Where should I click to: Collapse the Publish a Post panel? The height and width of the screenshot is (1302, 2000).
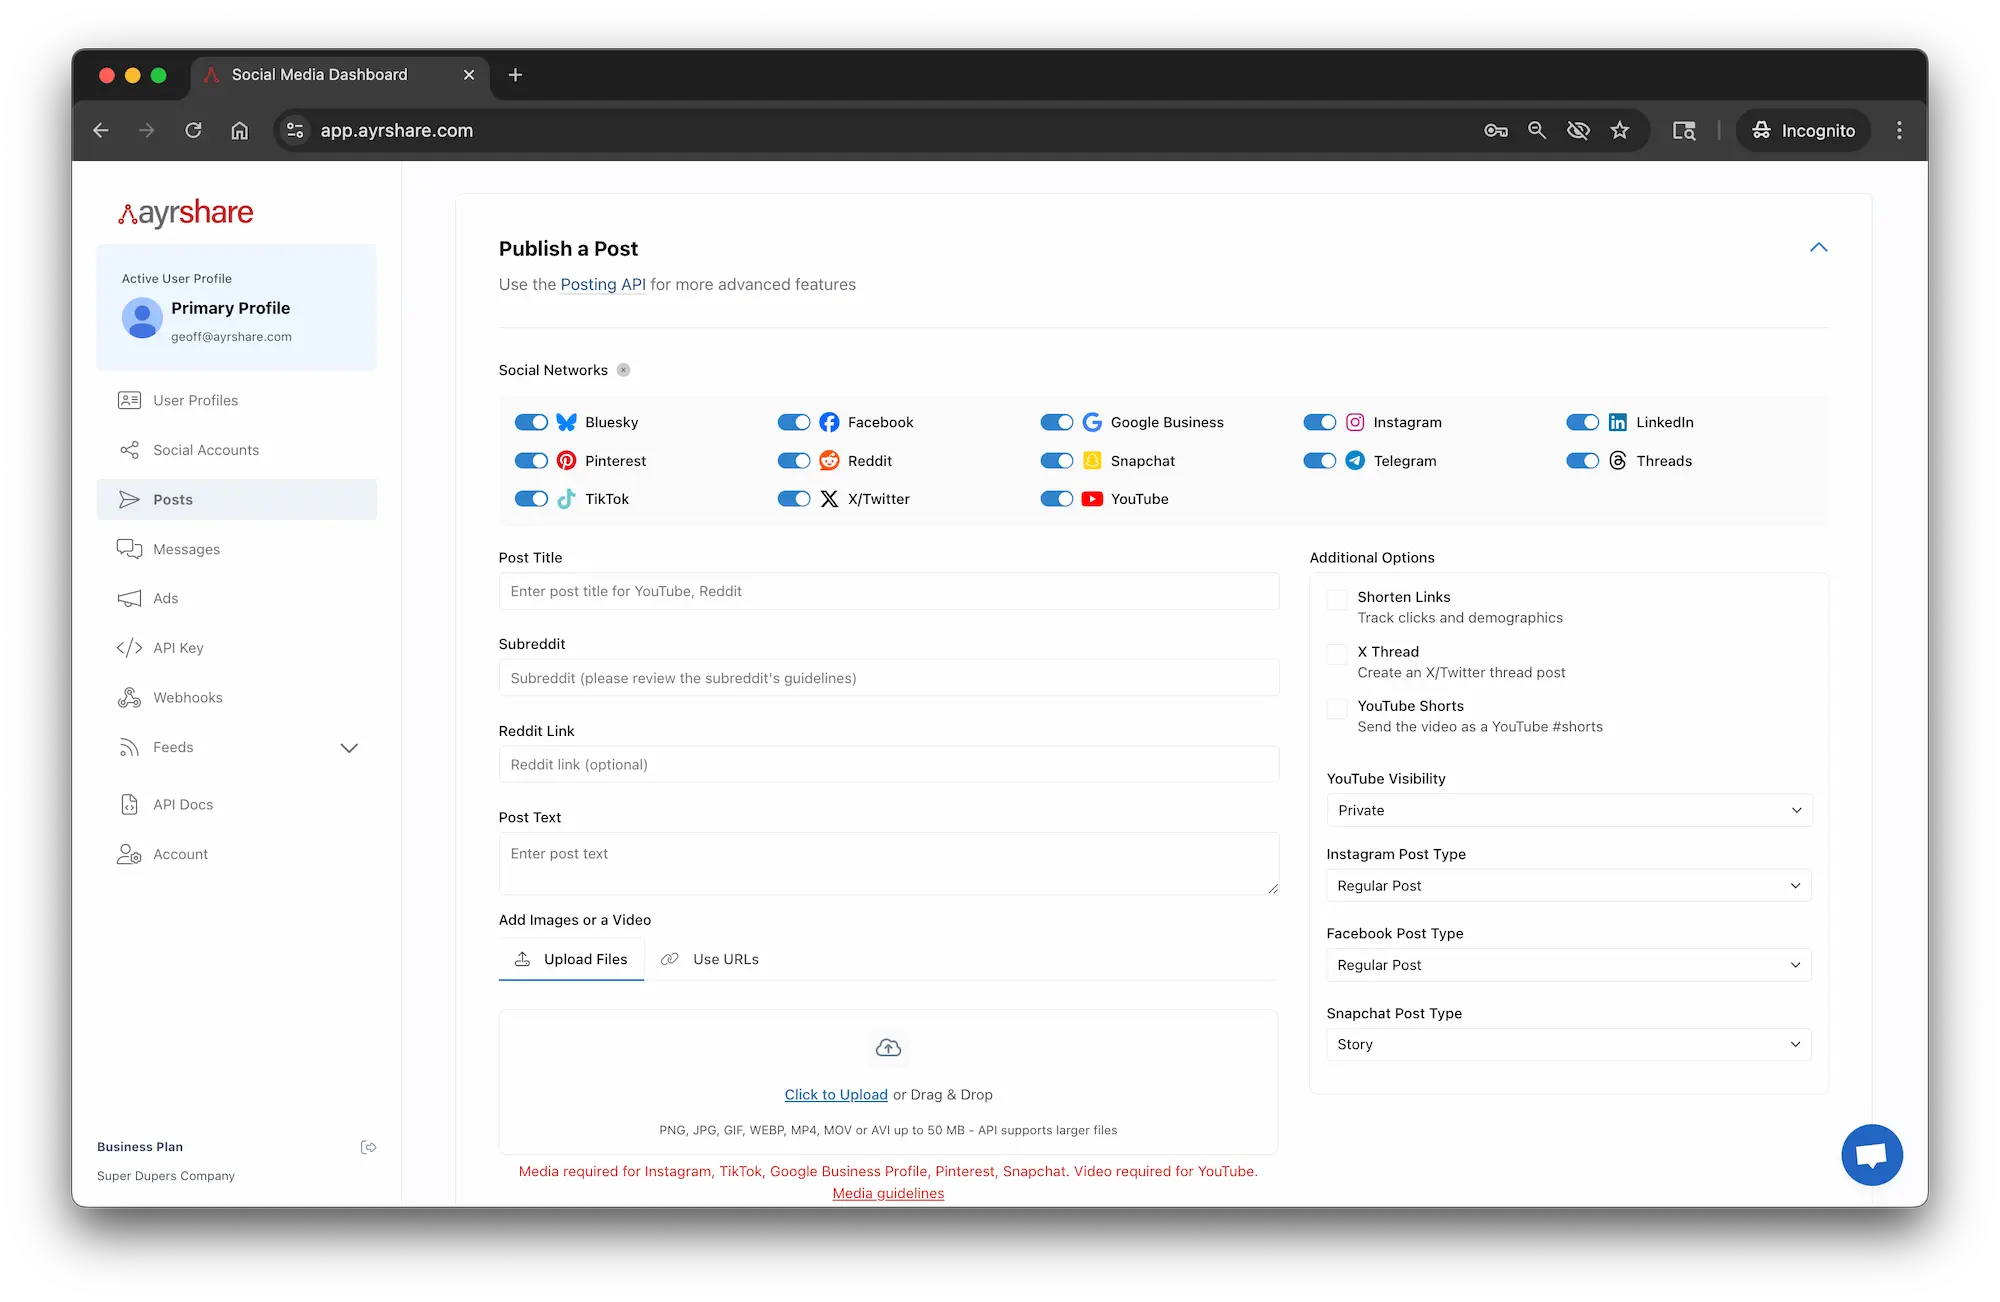(x=1818, y=247)
